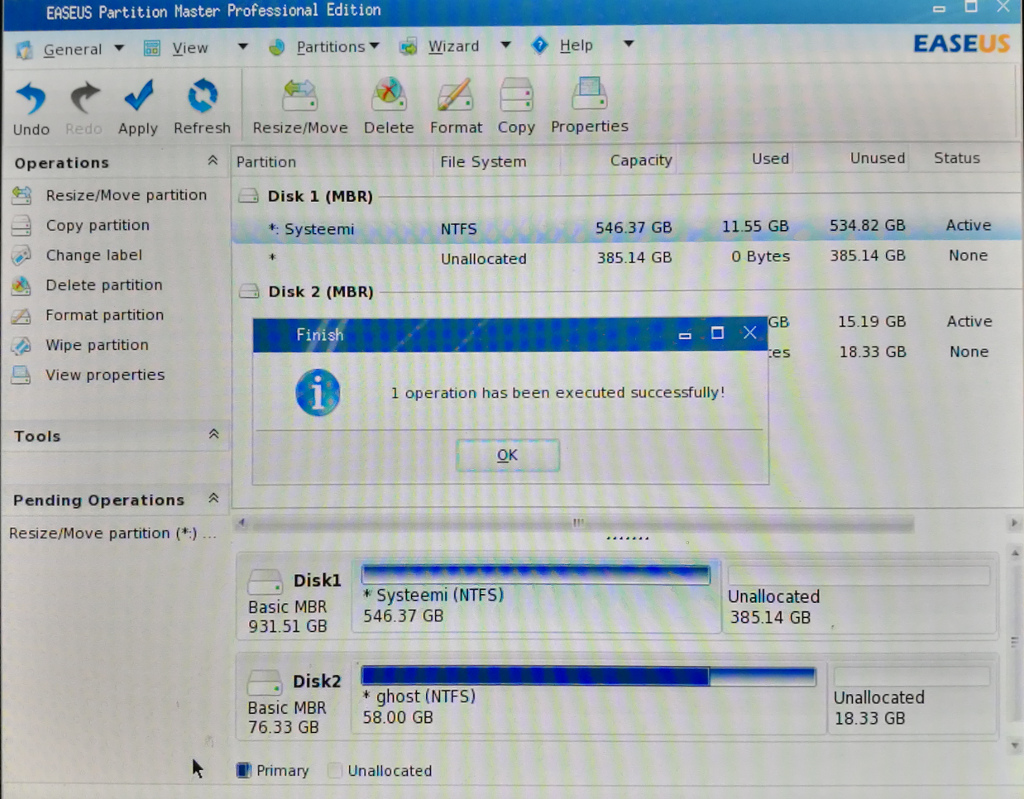Click View properties operation link
The image size is (1024, 799).
(x=104, y=375)
